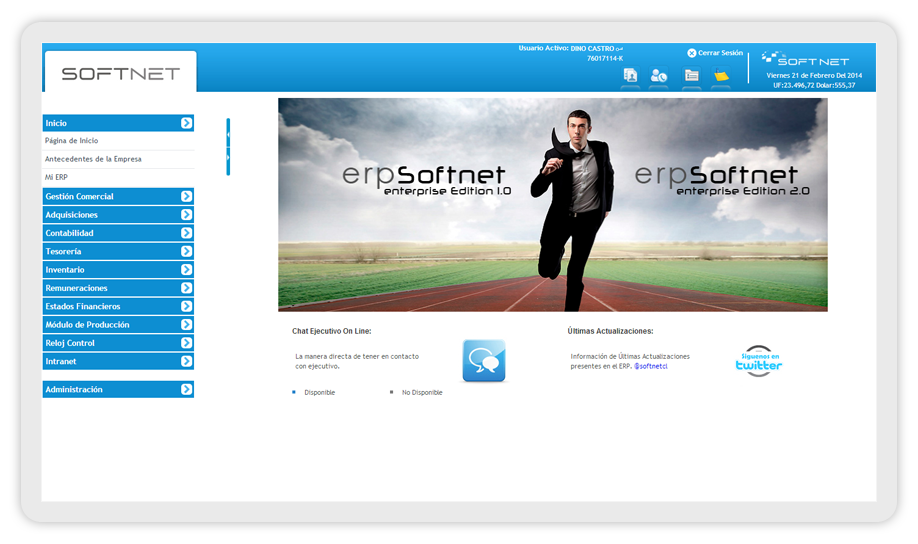This screenshot has width=918, height=544.
Task: Select erpSoftnet enterprise Edition 1.0 banner text
Action: pyautogui.click(x=426, y=180)
